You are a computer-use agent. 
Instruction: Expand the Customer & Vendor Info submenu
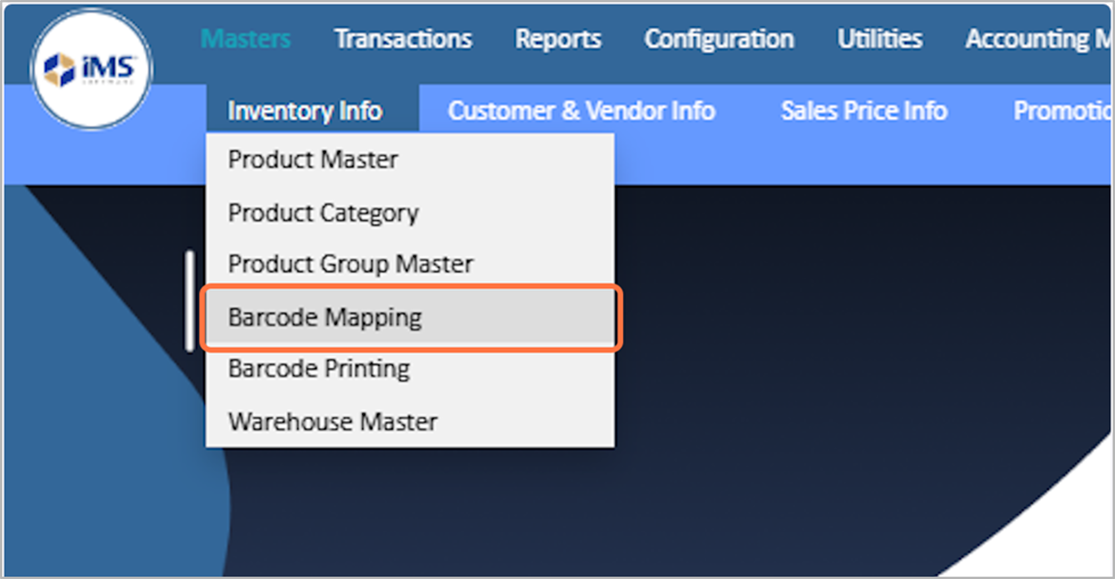(x=581, y=110)
